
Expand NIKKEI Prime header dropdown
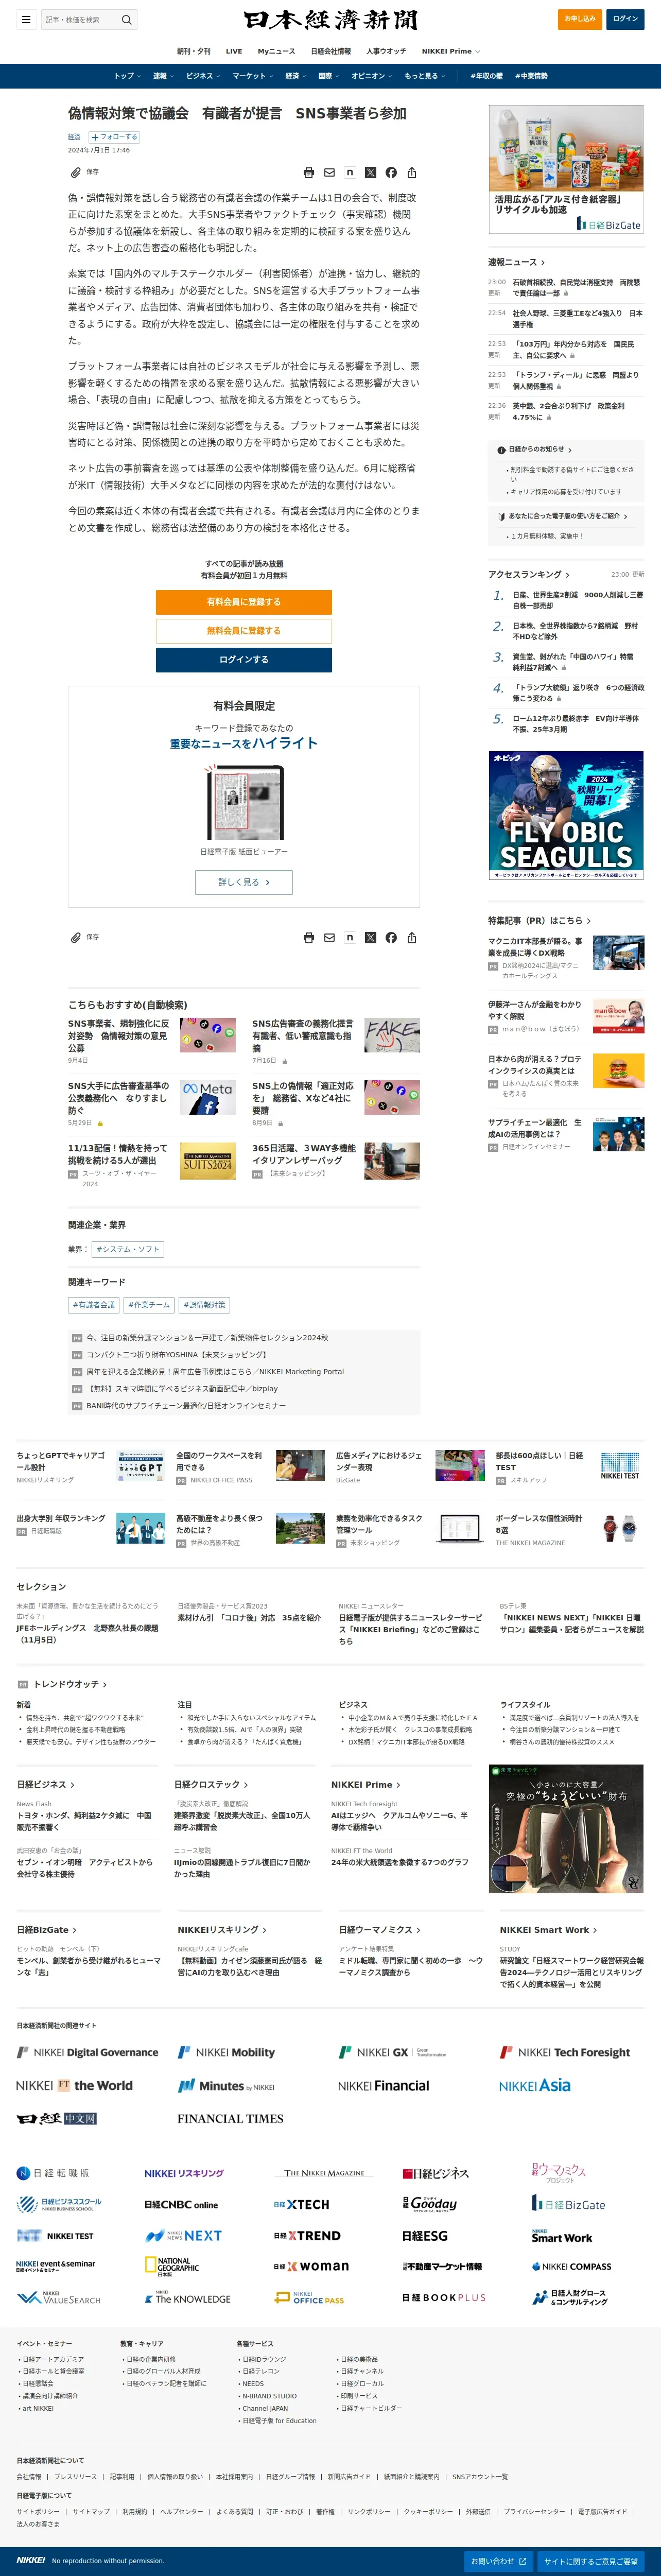tap(450, 51)
